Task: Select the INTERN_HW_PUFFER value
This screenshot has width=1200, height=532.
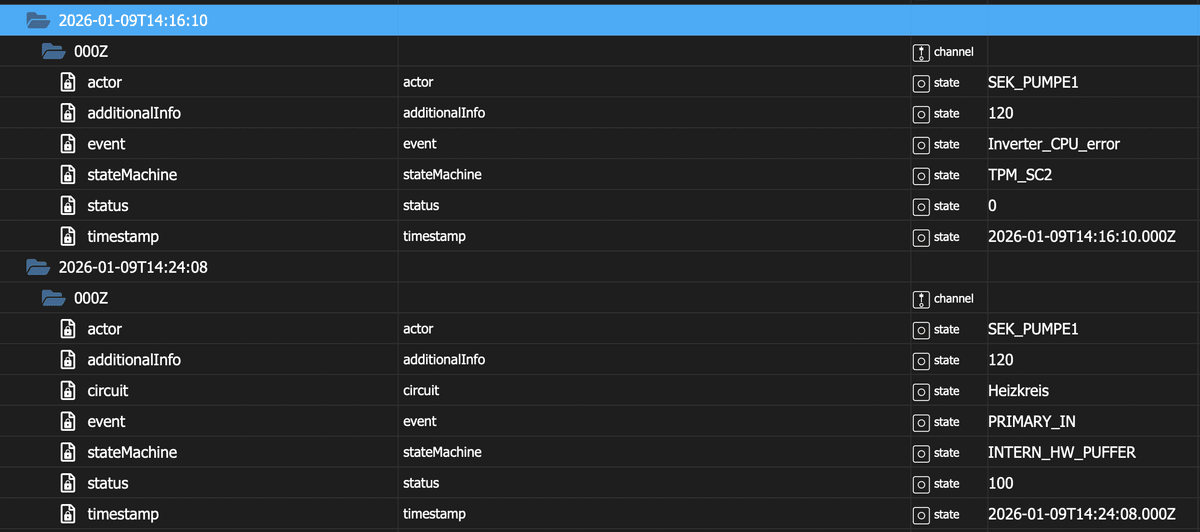Action: [1061, 453]
